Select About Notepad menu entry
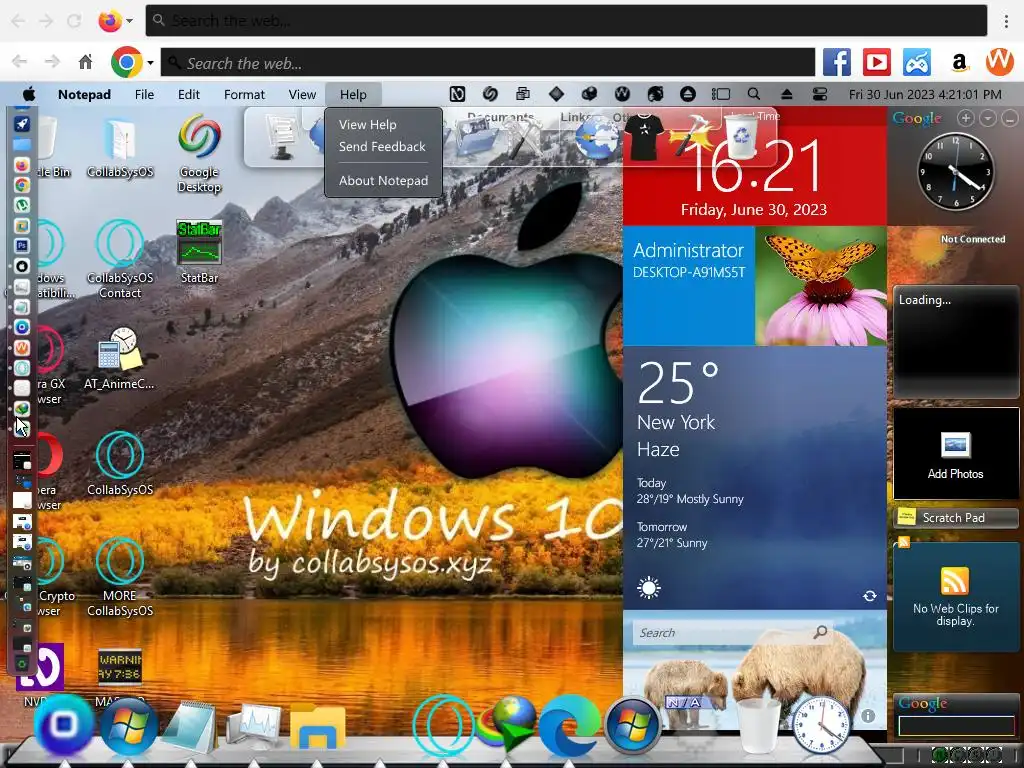 click(383, 180)
